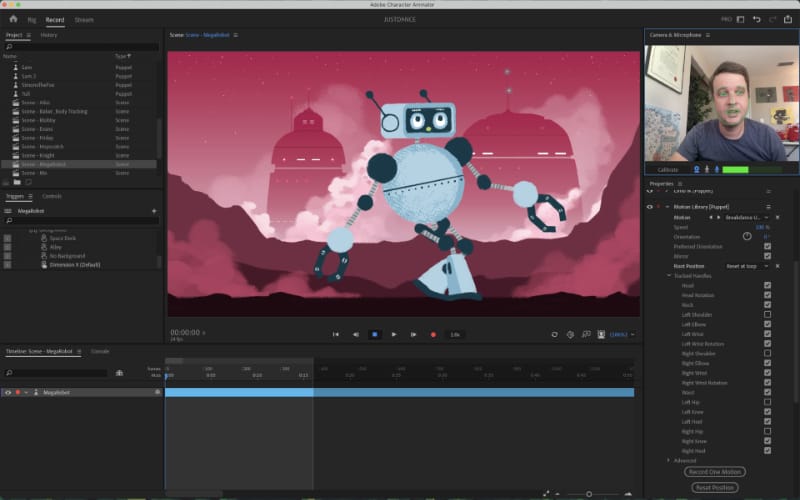Toggle Motion Library behavior visibility eye
The width and height of the screenshot is (800, 500).
pyautogui.click(x=649, y=207)
